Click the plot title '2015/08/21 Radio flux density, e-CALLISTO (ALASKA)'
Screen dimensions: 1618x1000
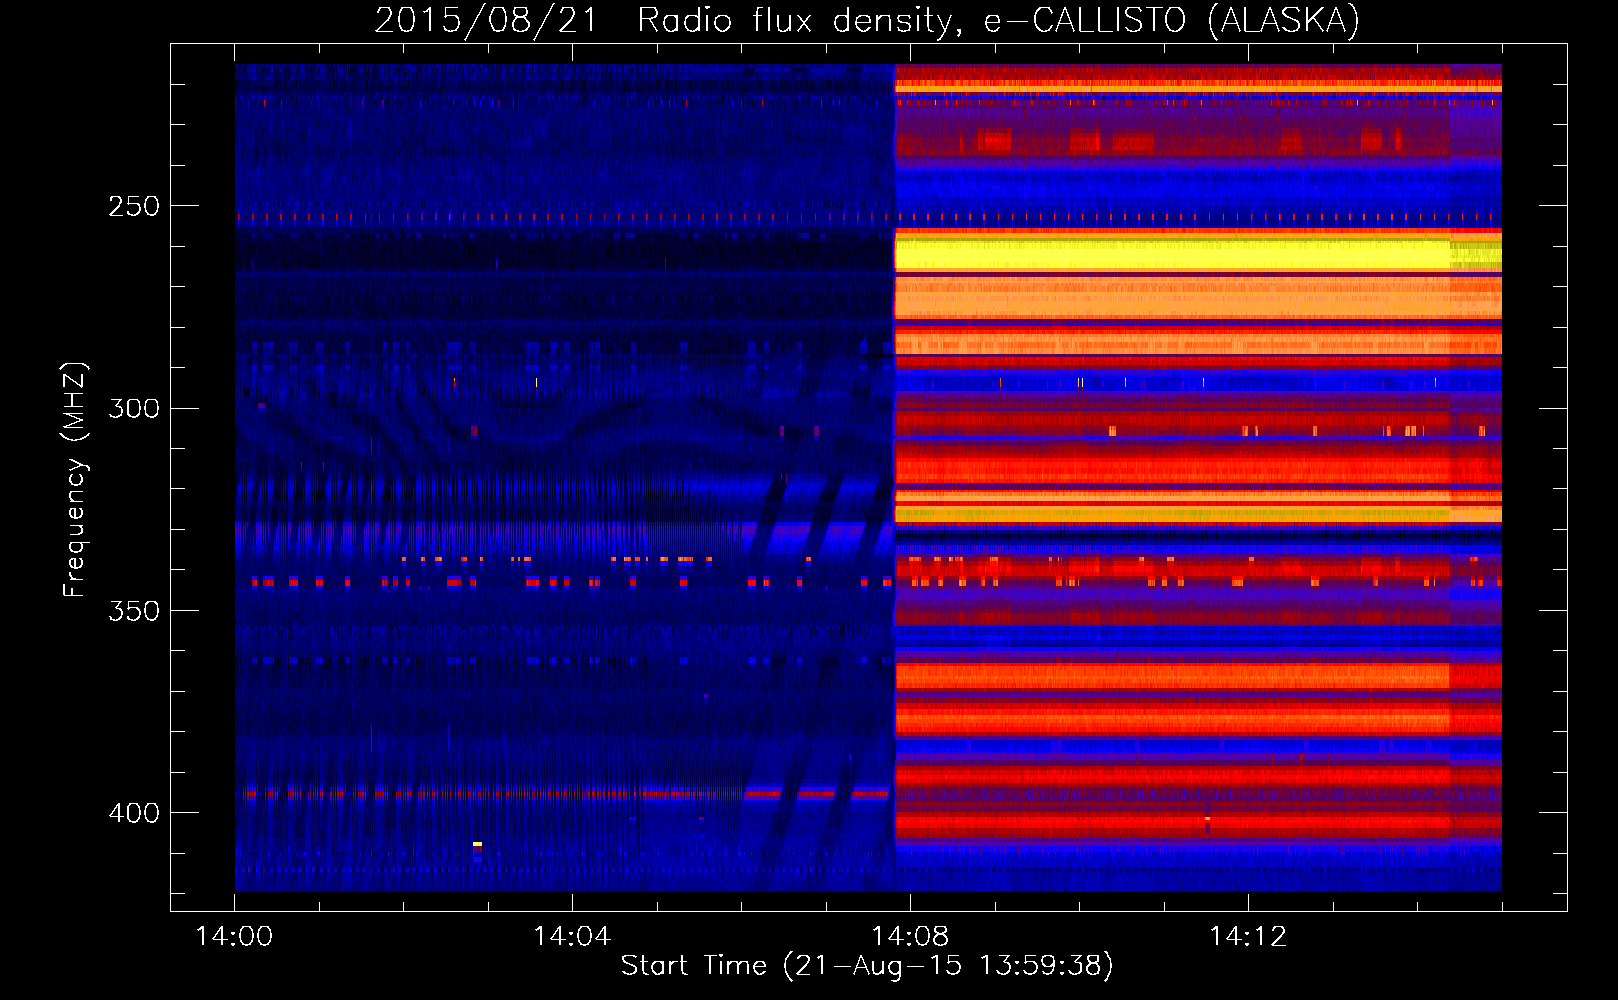[x=867, y=20]
